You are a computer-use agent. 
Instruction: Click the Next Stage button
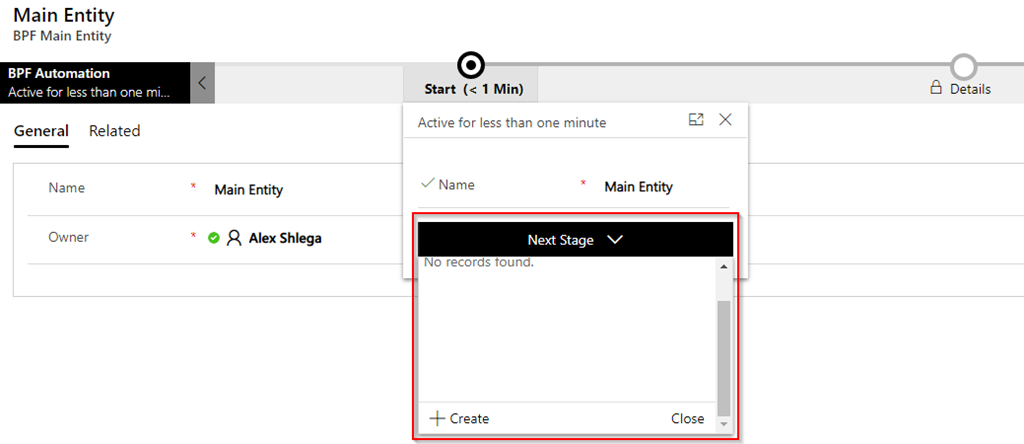[575, 240]
